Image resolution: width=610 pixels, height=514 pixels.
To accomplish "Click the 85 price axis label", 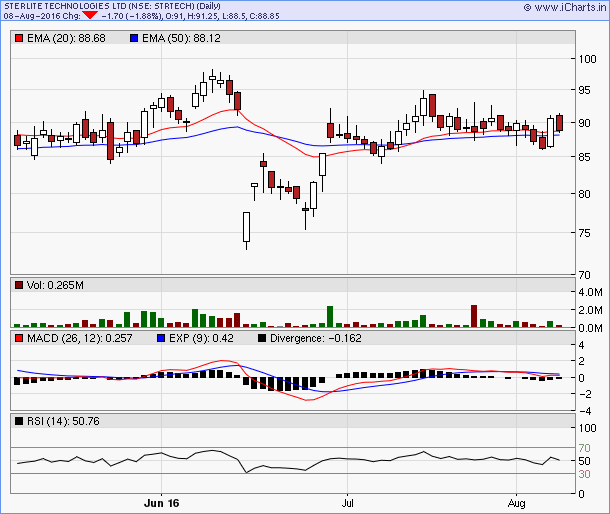I will pyautogui.click(x=584, y=157).
